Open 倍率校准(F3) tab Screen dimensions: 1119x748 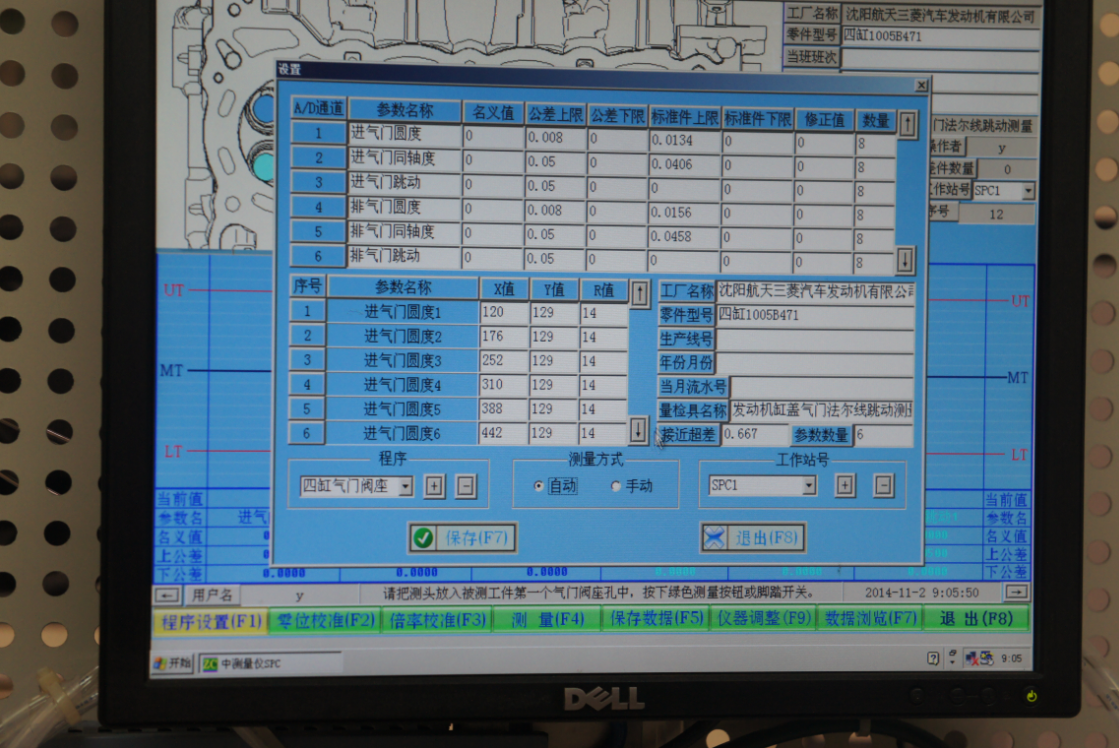pos(437,620)
